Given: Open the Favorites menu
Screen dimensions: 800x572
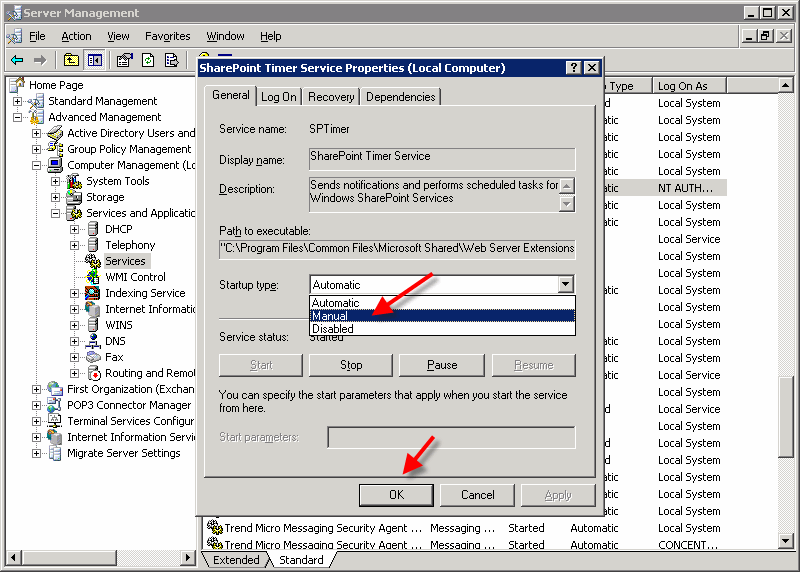Looking at the screenshot, I should click(x=167, y=36).
